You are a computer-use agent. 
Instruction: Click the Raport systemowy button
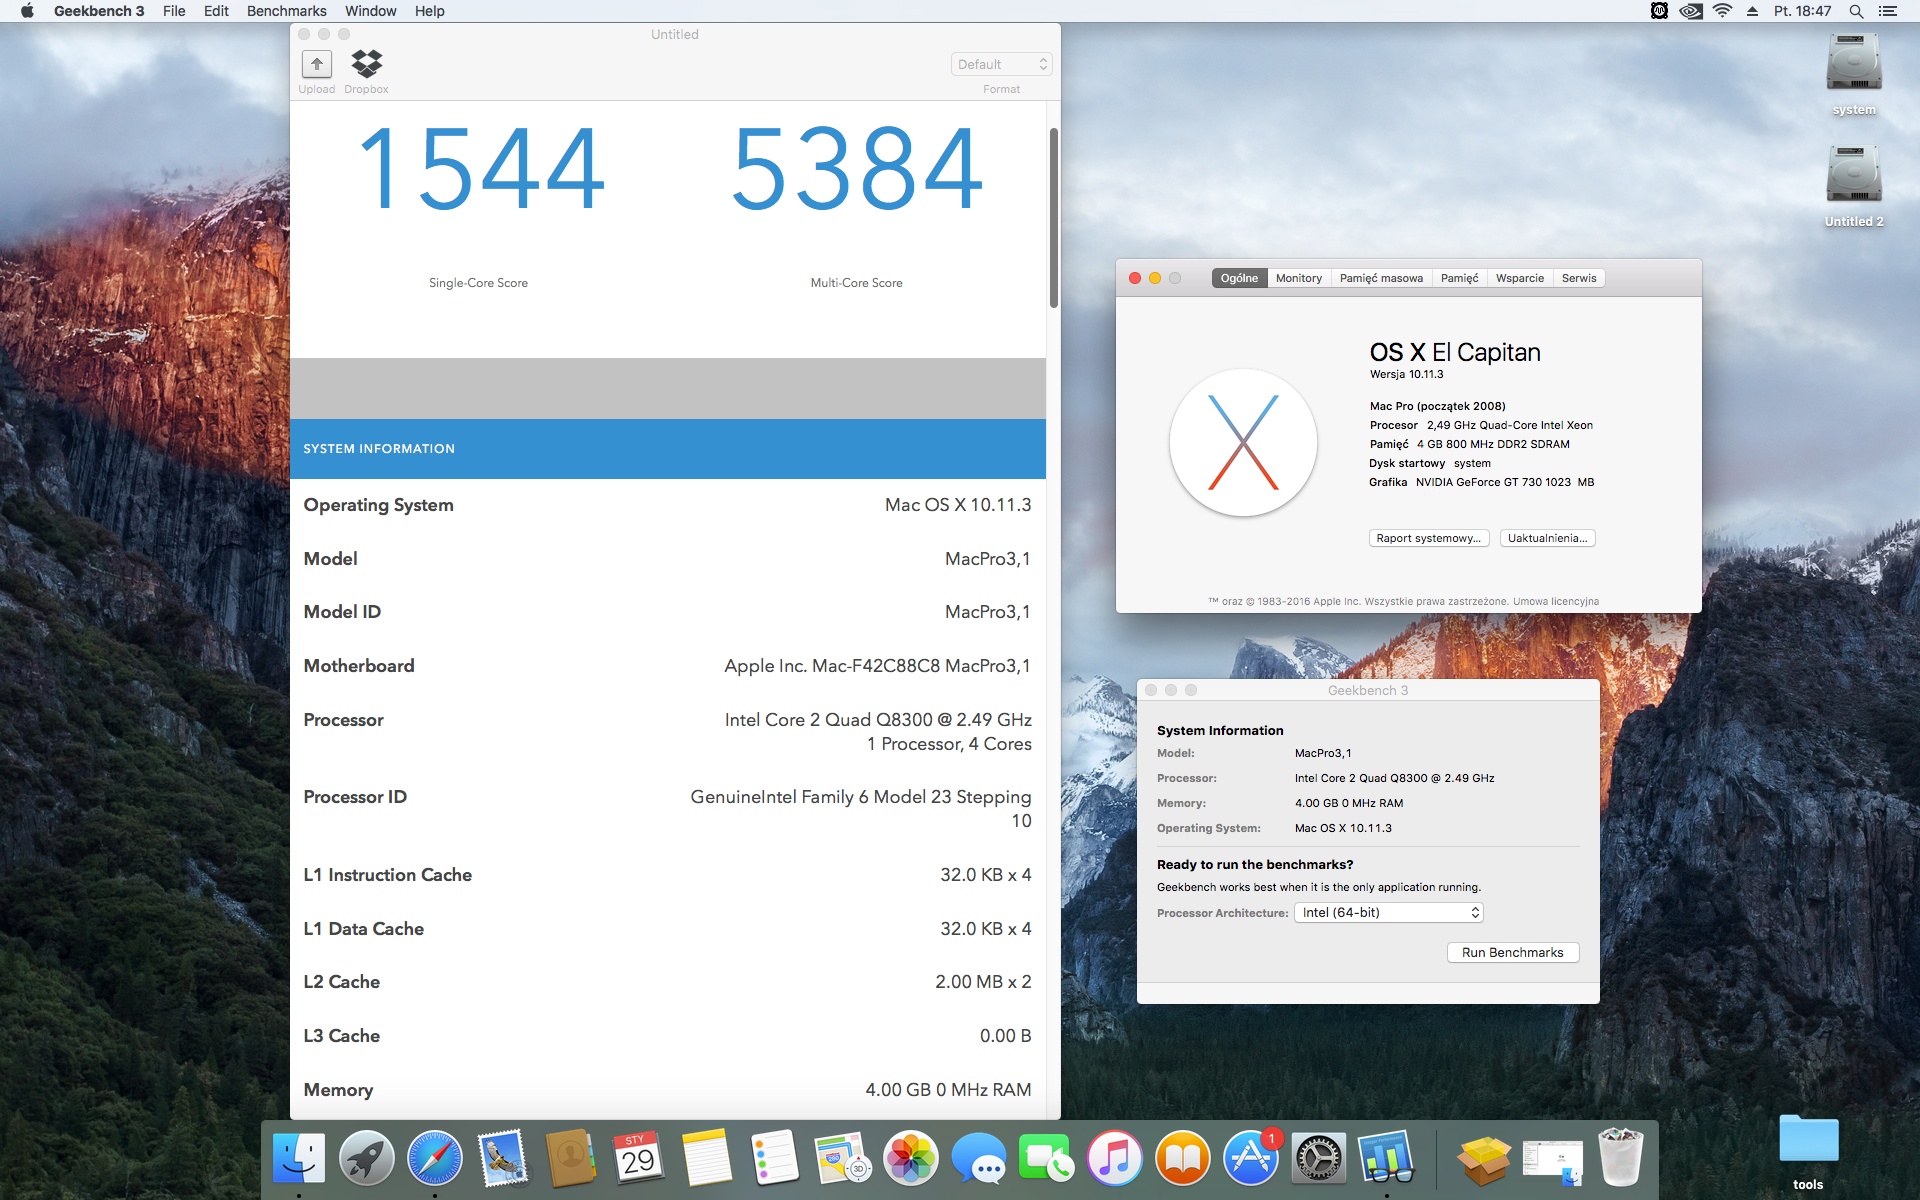click(x=1428, y=538)
